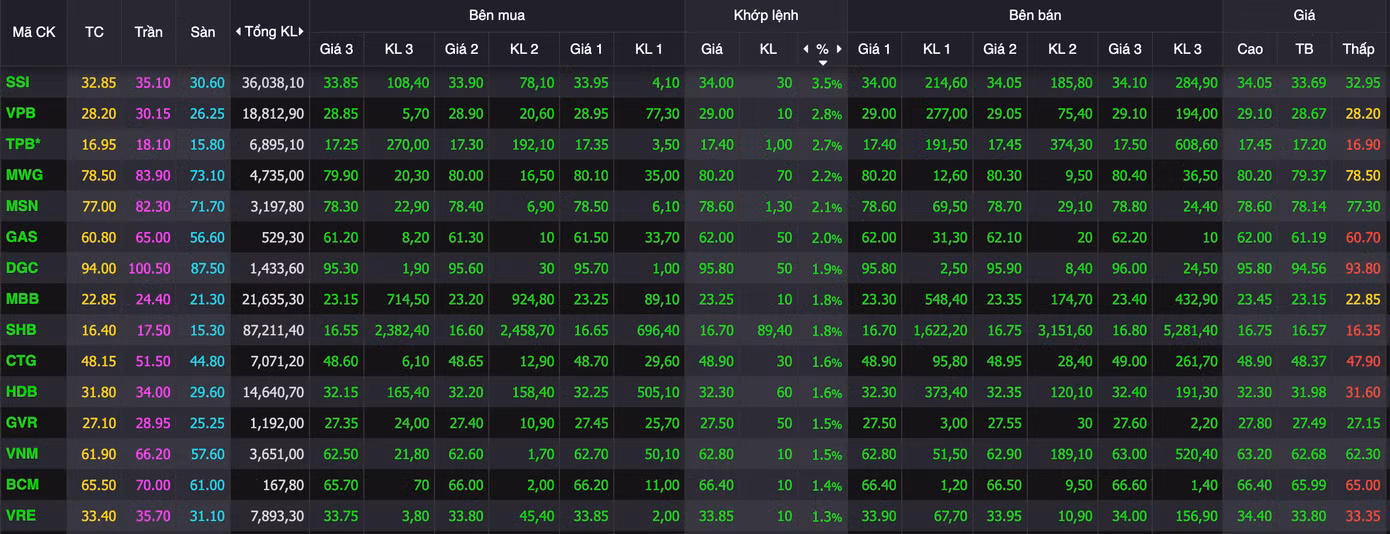Sort by the Sàn column header

pyautogui.click(x=202, y=32)
